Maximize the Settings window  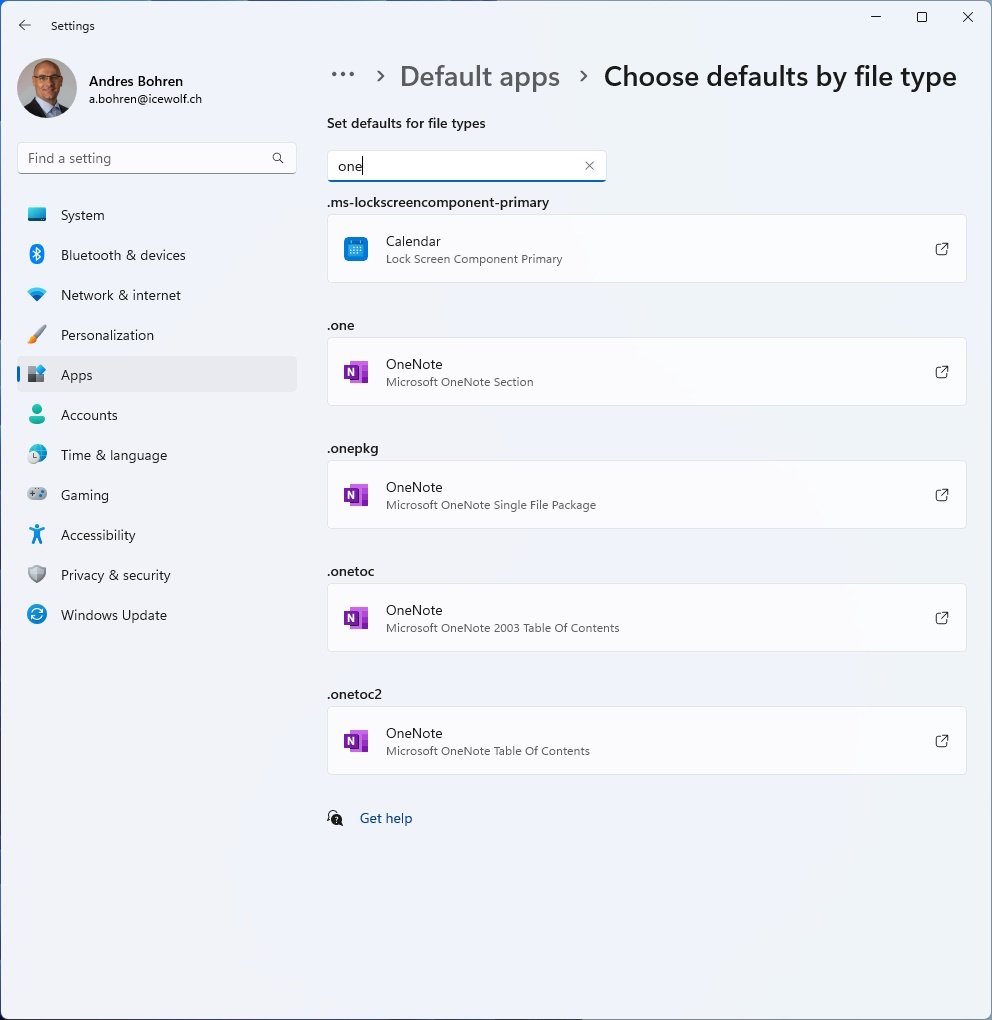(922, 17)
